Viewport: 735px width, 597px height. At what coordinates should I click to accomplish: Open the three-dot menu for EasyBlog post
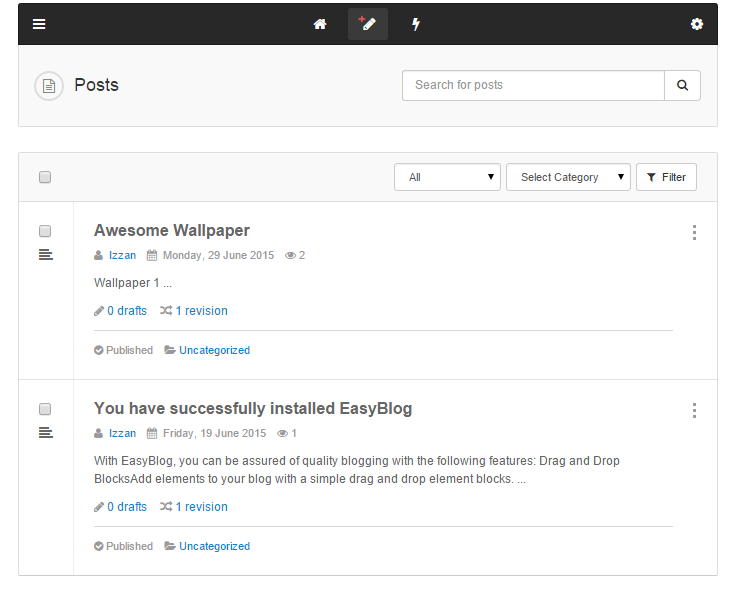(695, 410)
